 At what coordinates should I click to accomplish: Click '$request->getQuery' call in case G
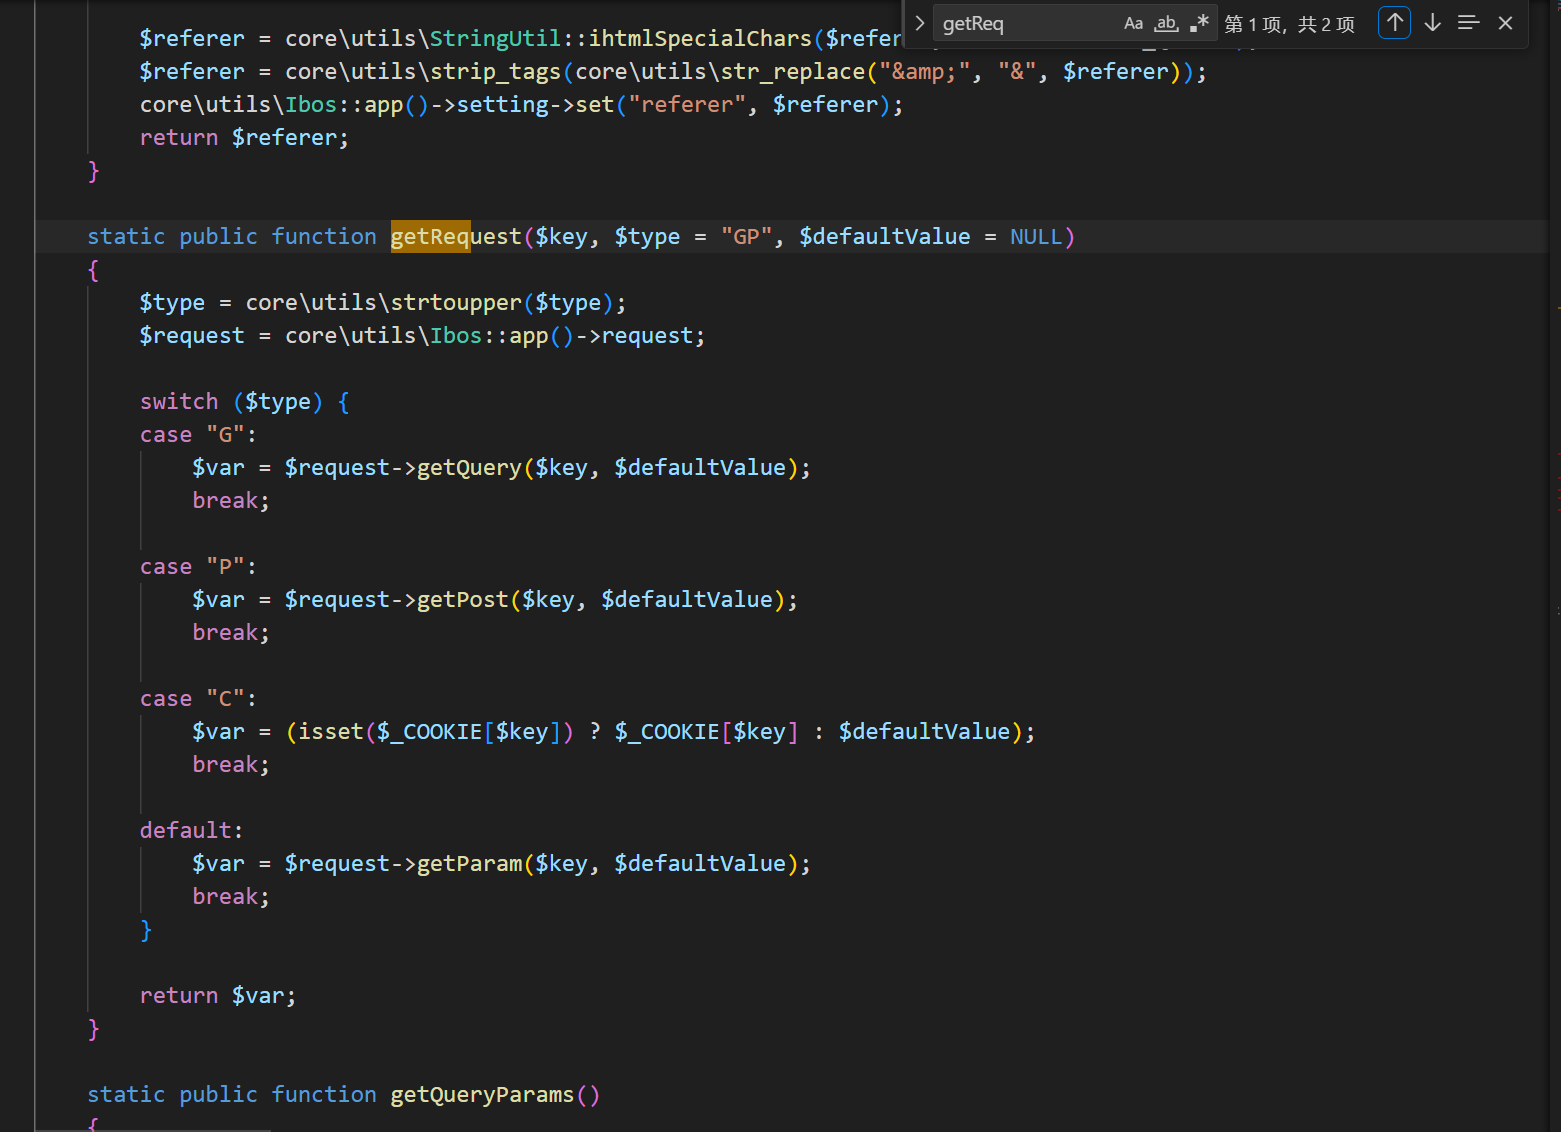(x=403, y=468)
